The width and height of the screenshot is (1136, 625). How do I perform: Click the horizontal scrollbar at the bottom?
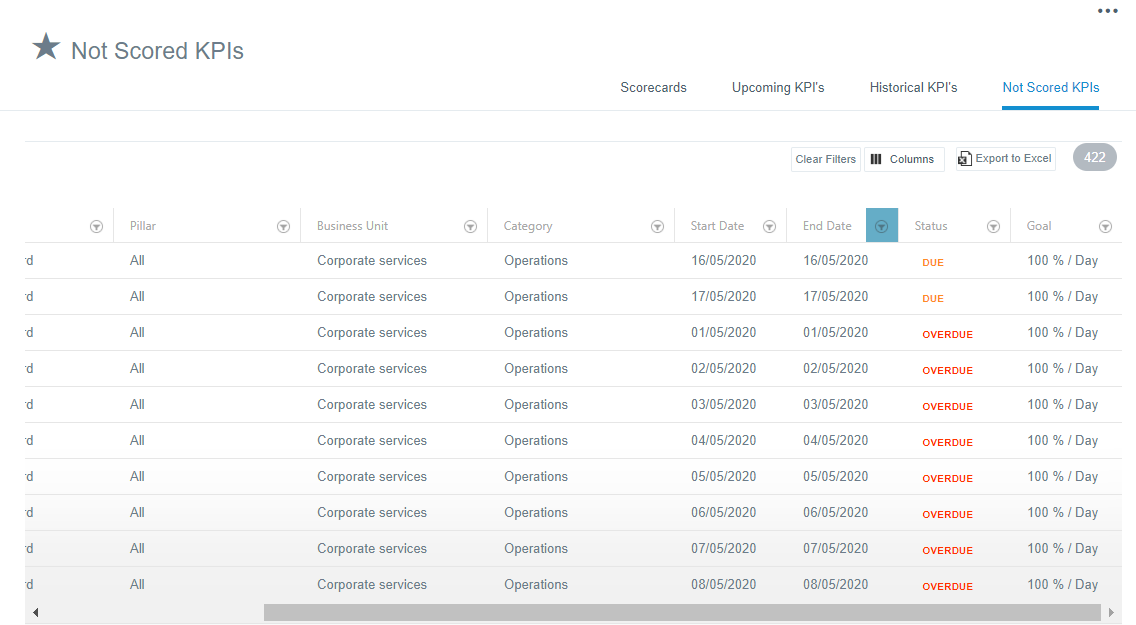click(680, 610)
